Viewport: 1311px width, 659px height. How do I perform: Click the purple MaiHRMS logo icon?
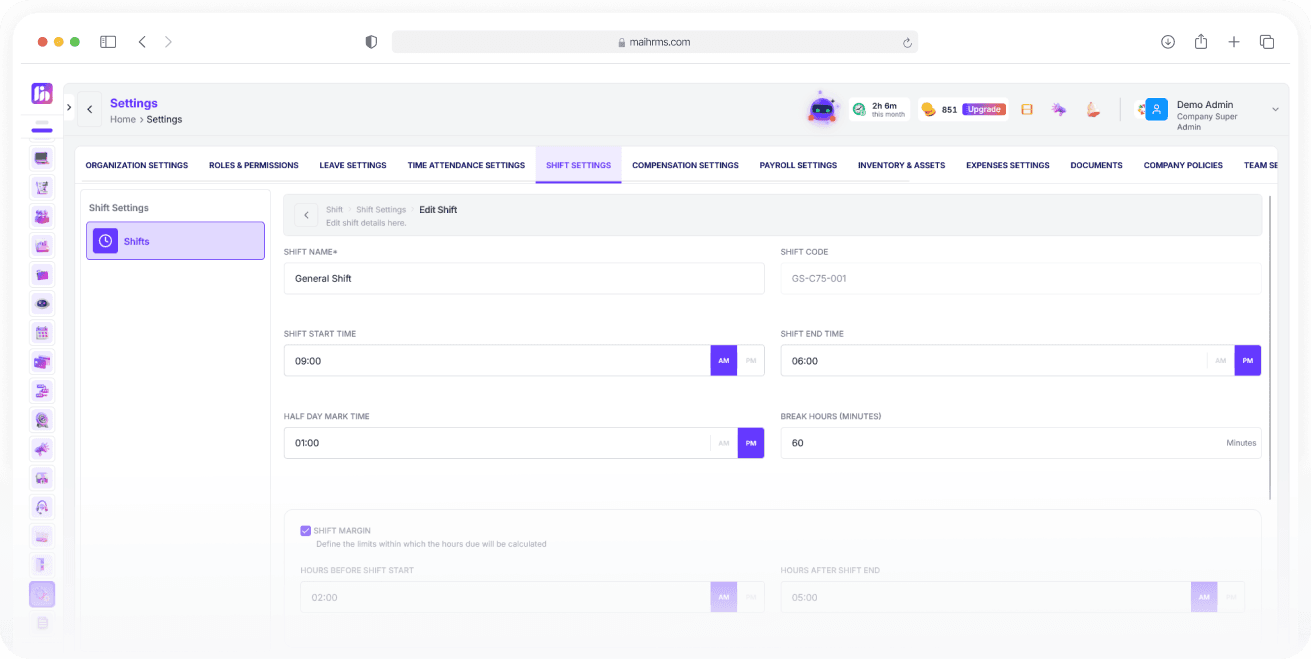42,94
